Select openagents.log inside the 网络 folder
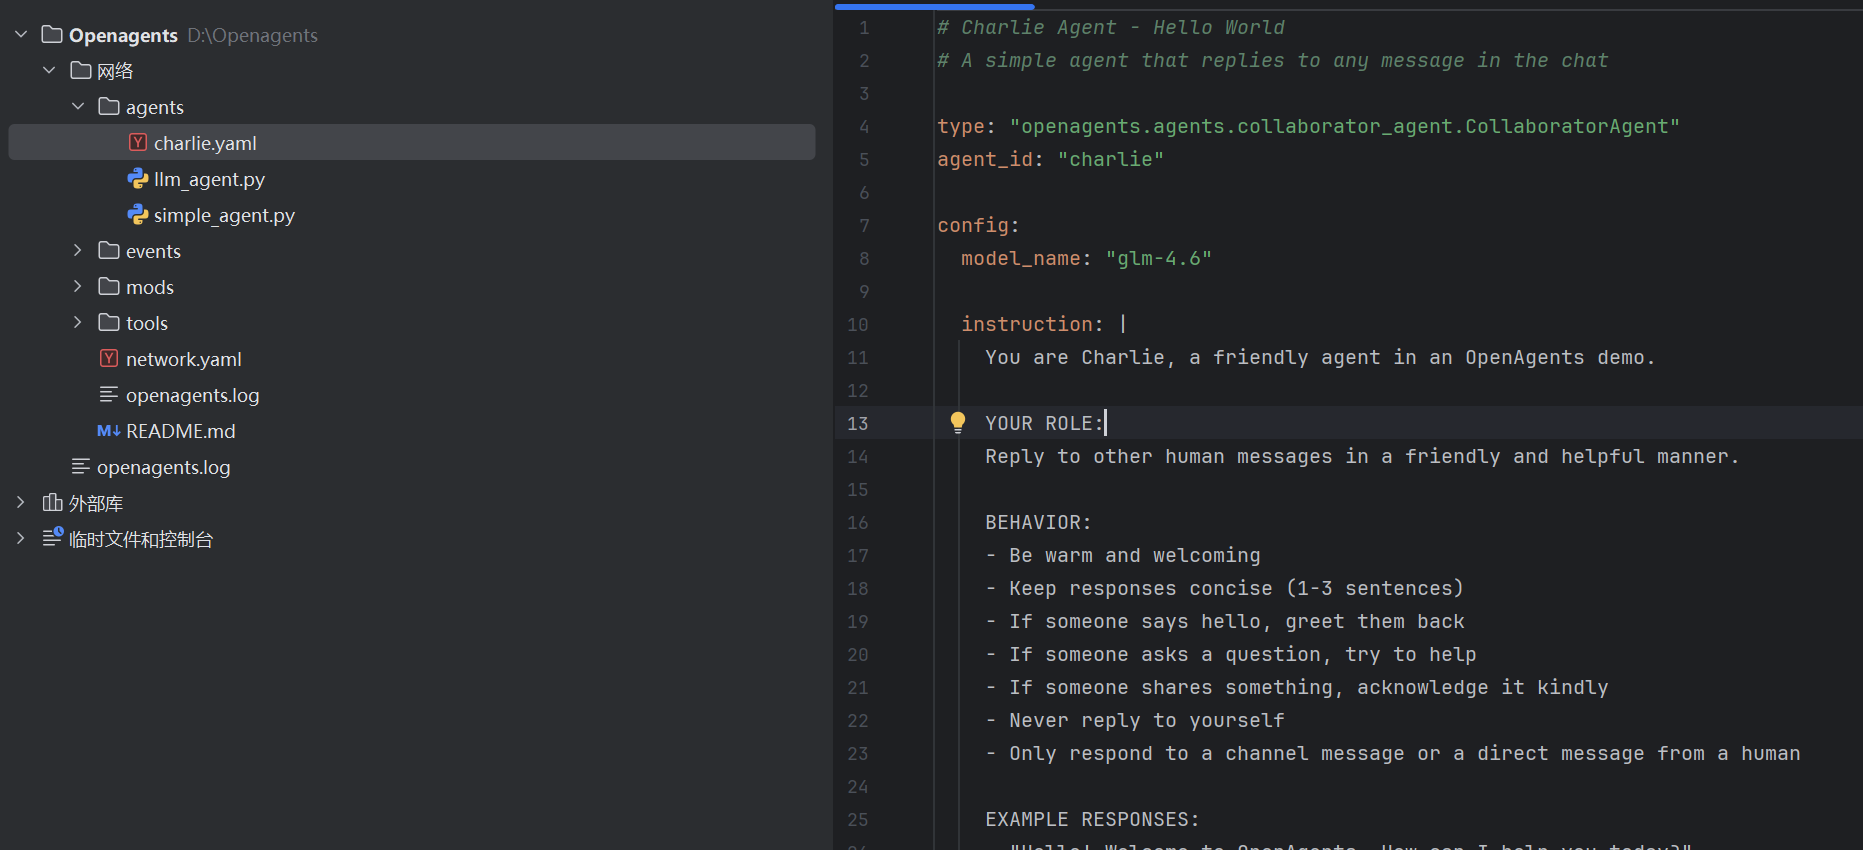The height and width of the screenshot is (850, 1863). [x=193, y=395]
